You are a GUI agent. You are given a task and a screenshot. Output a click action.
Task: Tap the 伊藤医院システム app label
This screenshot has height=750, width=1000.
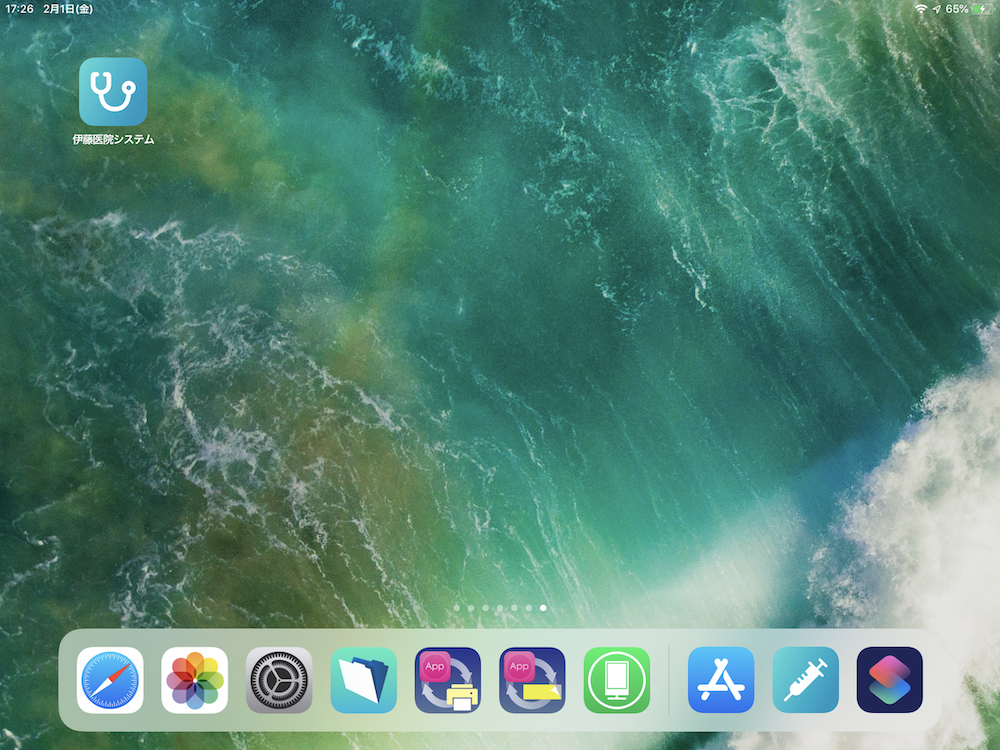114,139
